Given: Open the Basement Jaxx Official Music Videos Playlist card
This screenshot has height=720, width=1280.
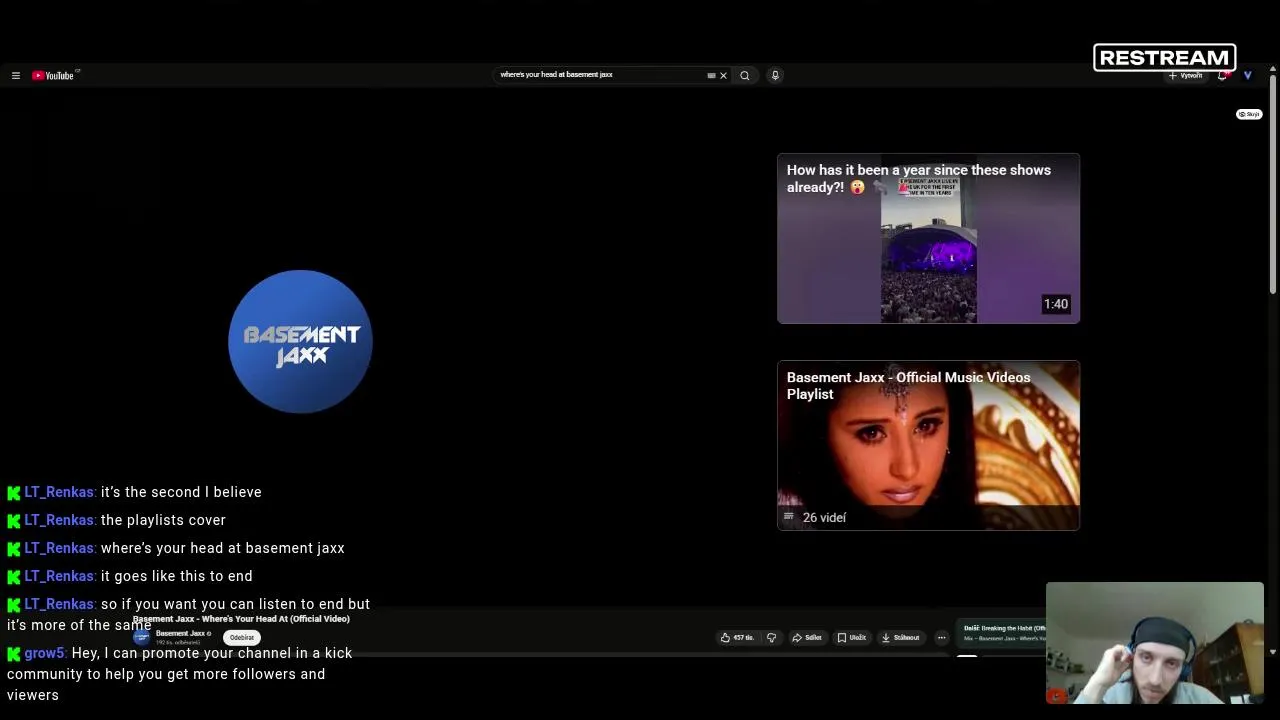Looking at the screenshot, I should (928, 445).
